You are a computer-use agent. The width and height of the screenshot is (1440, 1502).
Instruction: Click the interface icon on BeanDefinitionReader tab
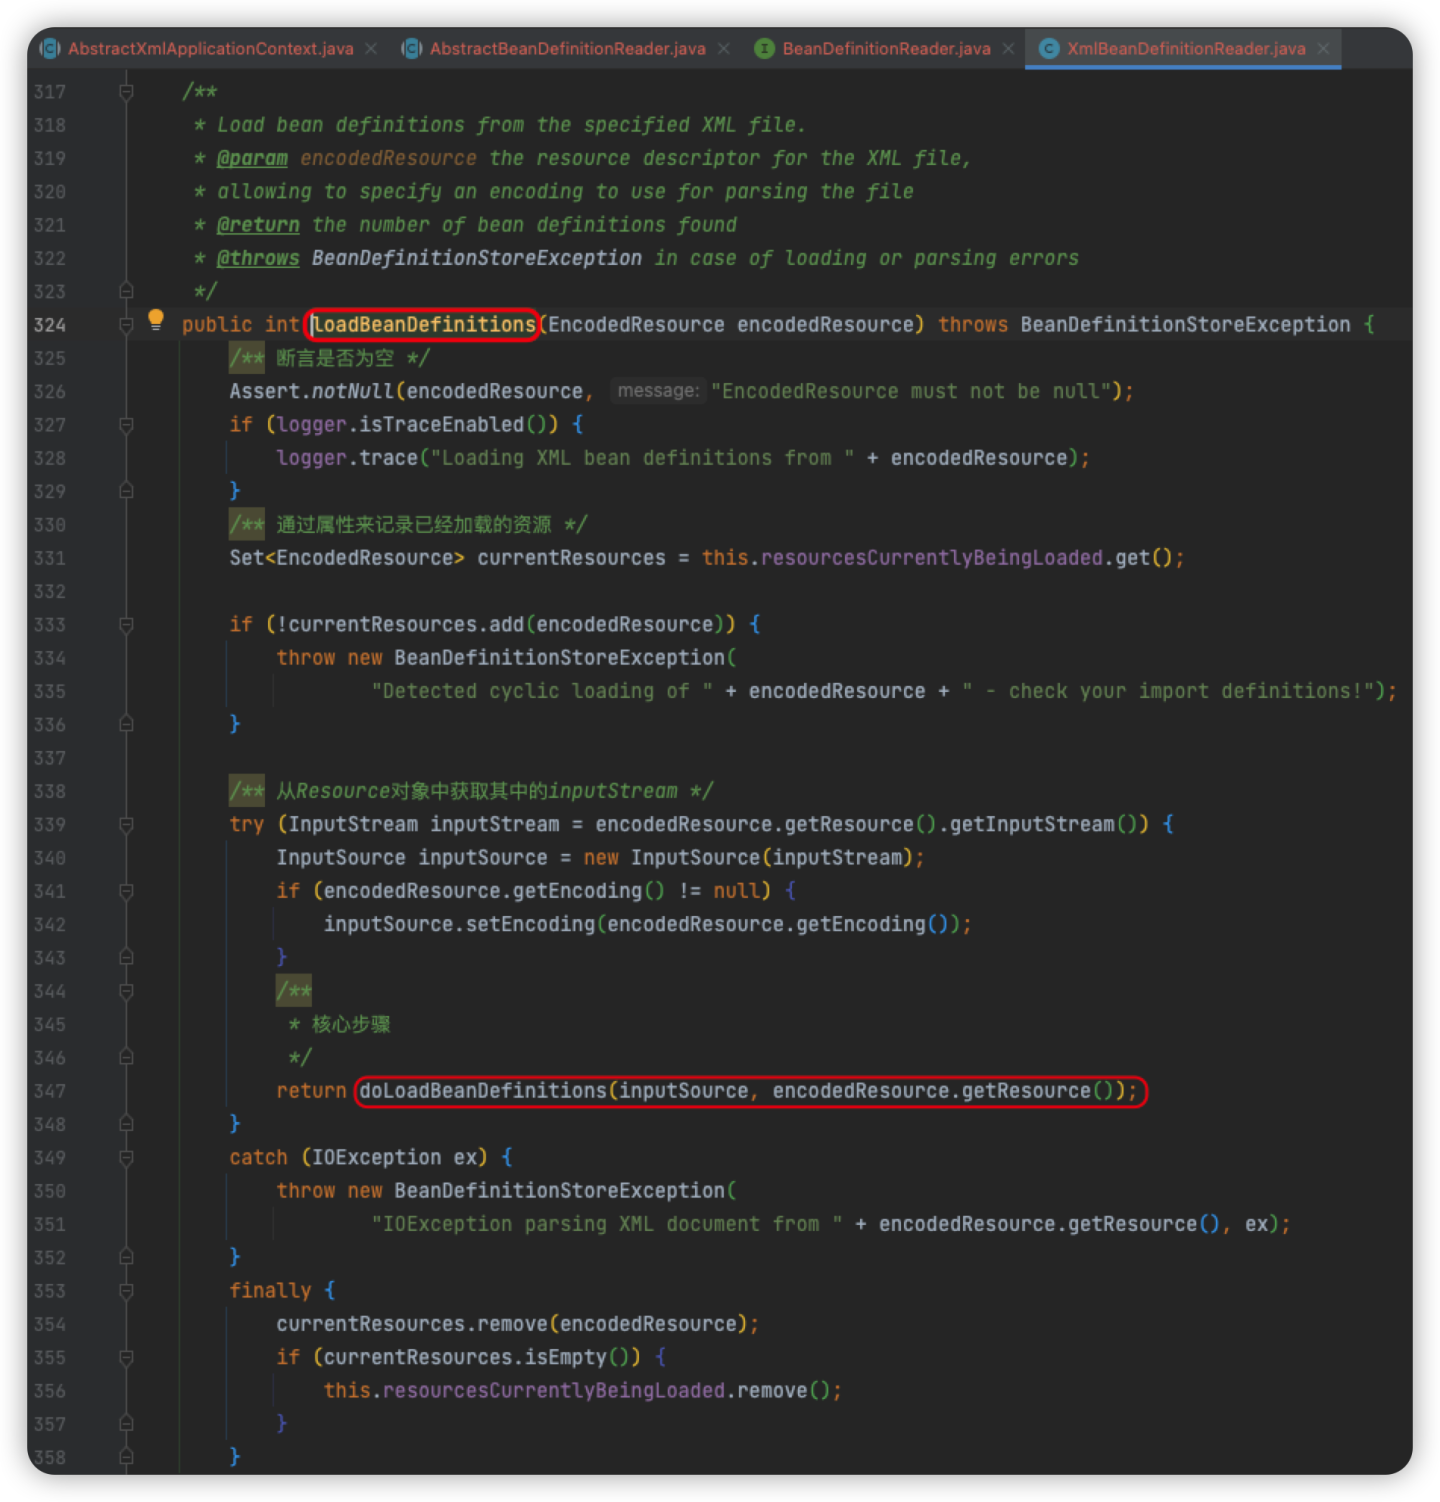[764, 49]
